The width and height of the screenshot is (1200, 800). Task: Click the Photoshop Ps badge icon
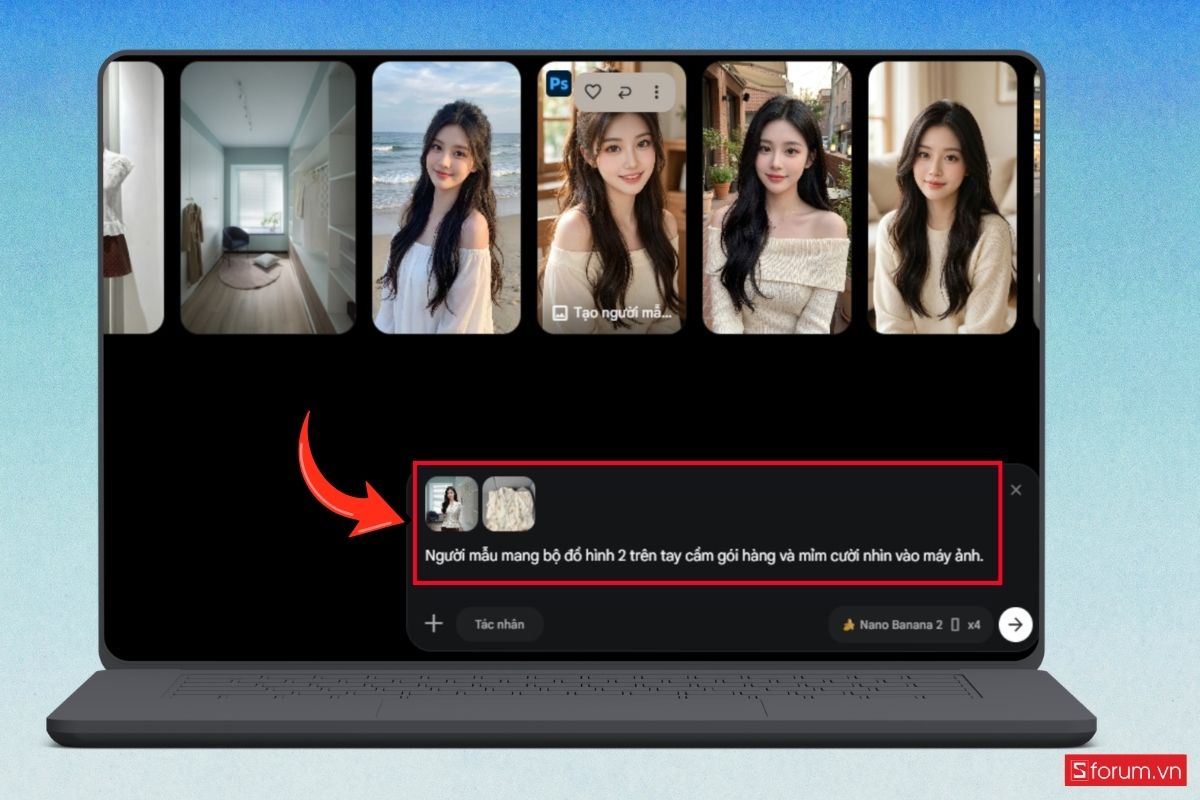(558, 83)
